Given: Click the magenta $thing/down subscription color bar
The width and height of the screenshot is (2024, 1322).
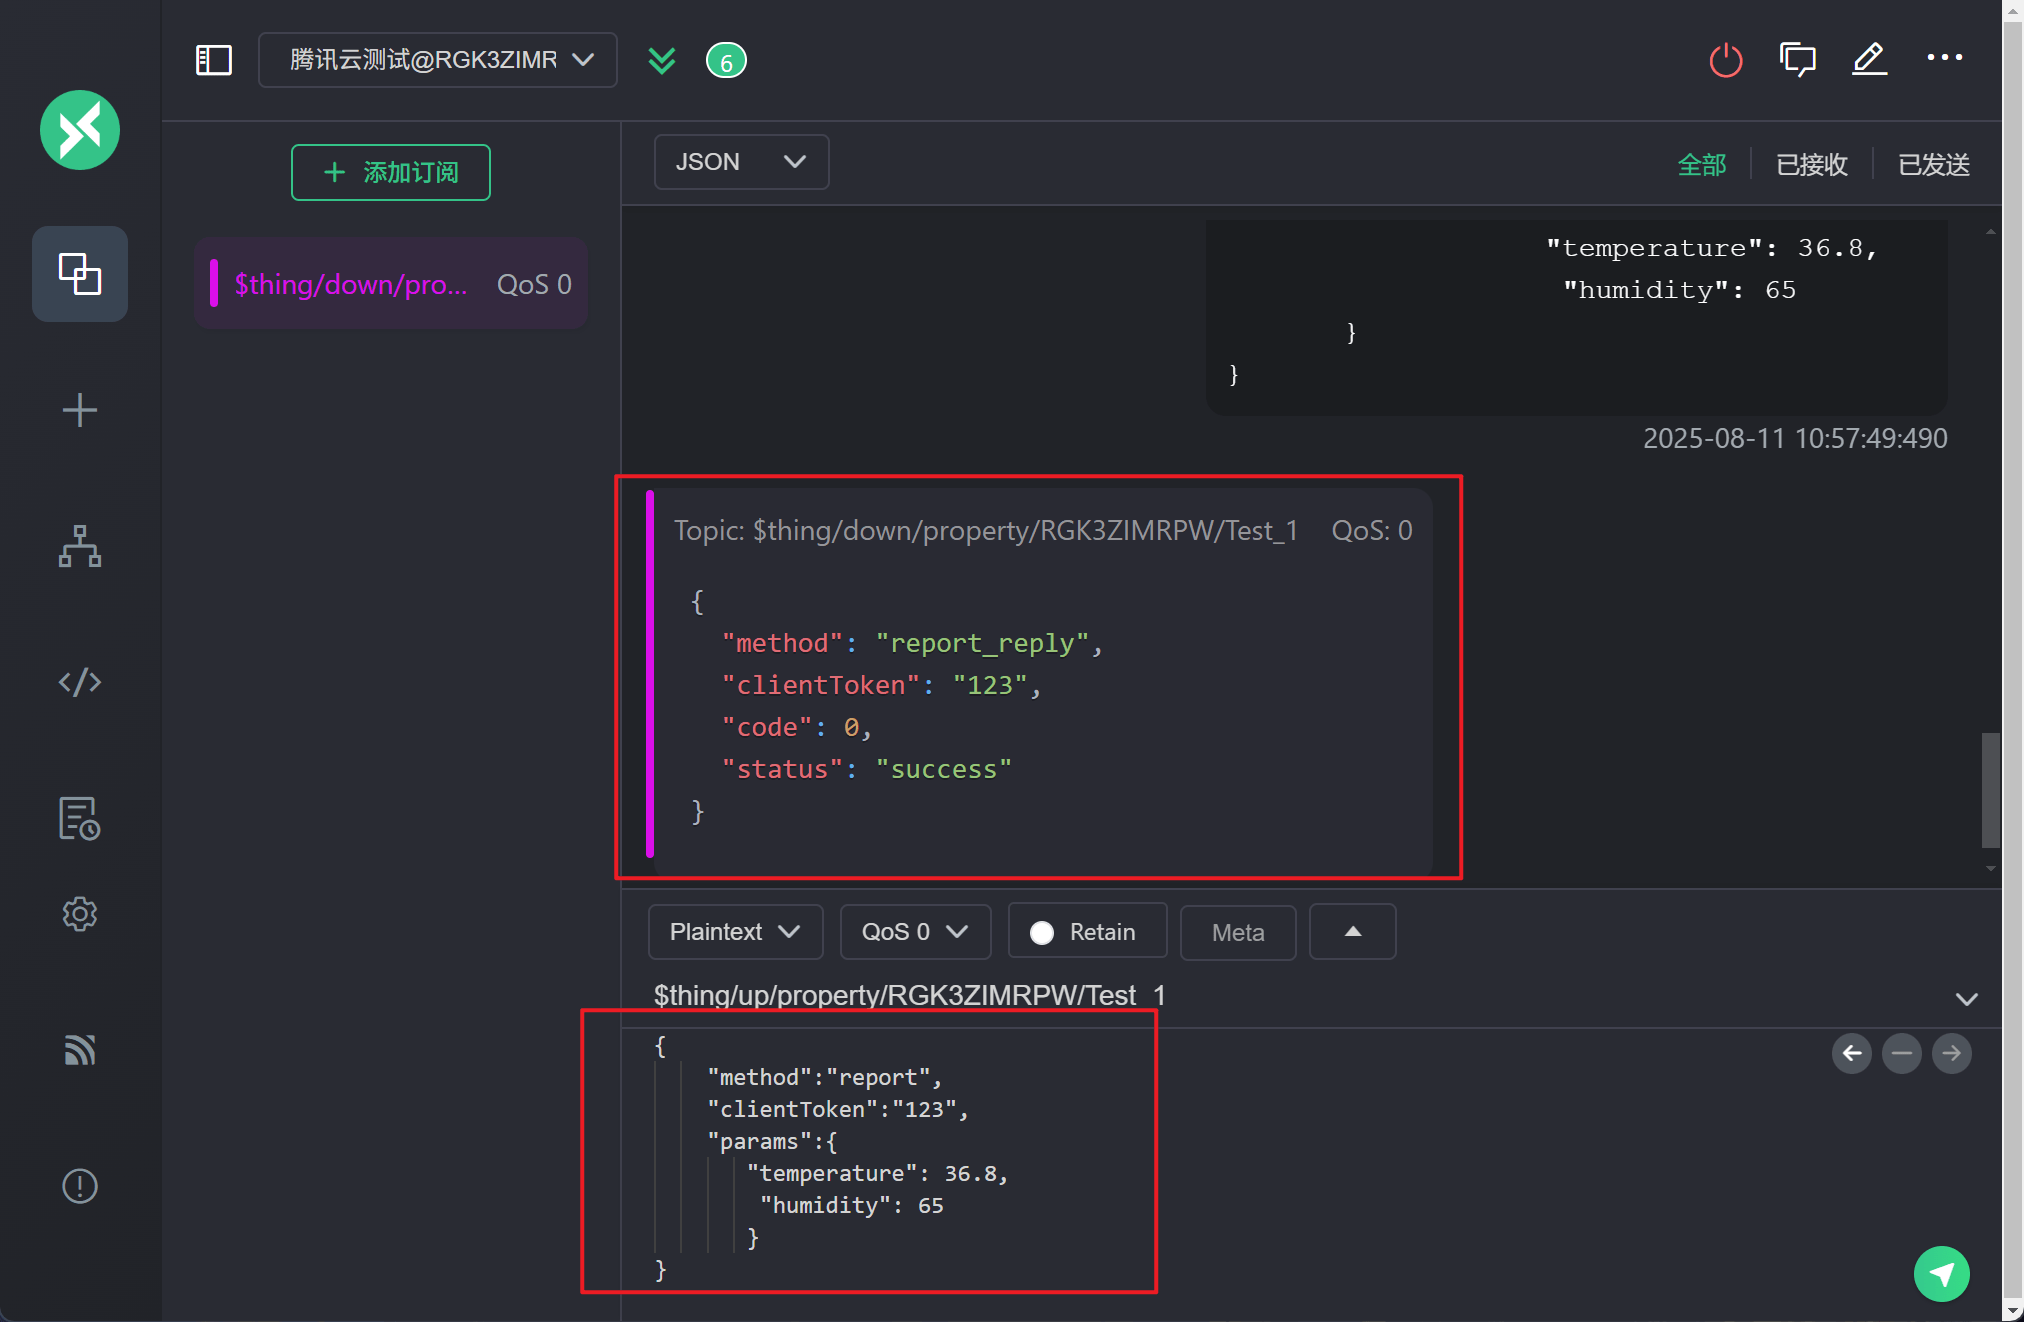Looking at the screenshot, I should coord(214,284).
